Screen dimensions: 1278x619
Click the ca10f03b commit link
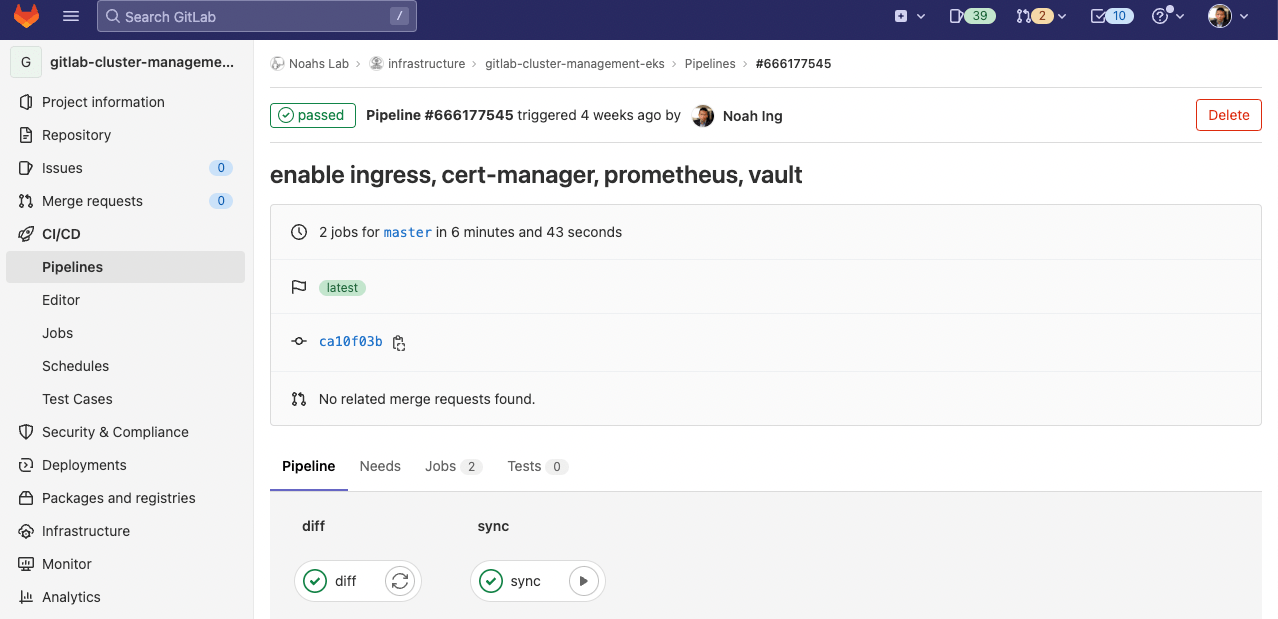[350, 342]
